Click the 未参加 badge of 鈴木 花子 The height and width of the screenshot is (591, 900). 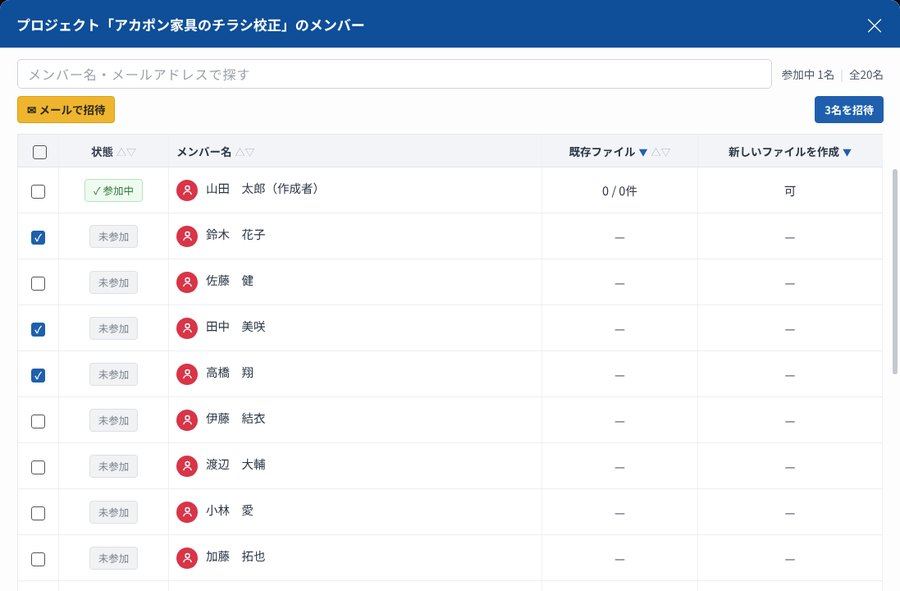(x=114, y=236)
